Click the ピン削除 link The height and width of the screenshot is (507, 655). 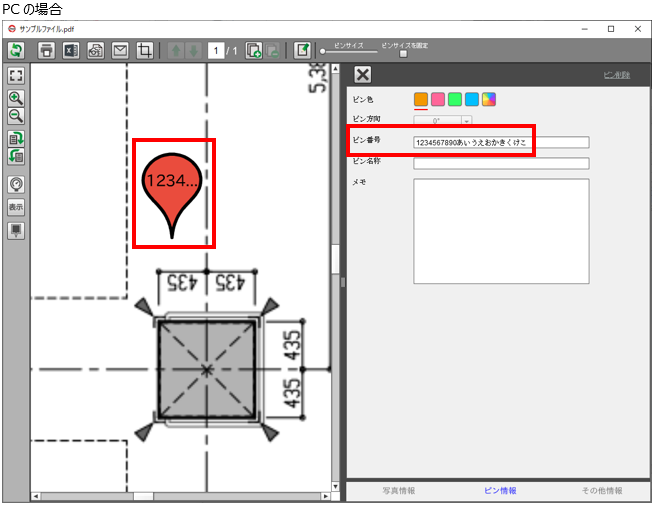(617, 75)
